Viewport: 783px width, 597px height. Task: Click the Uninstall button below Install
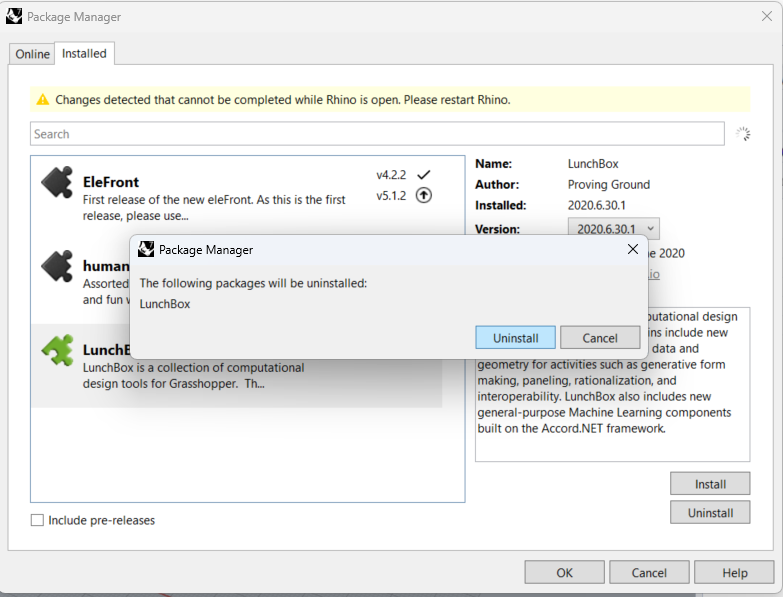710,513
